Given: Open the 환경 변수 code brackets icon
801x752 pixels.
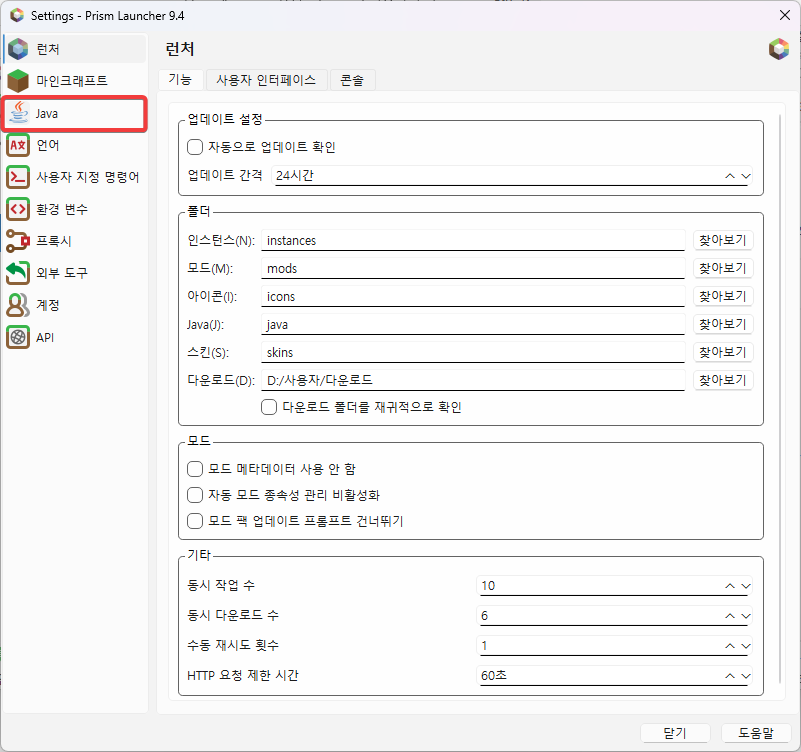Looking at the screenshot, I should tap(18, 209).
